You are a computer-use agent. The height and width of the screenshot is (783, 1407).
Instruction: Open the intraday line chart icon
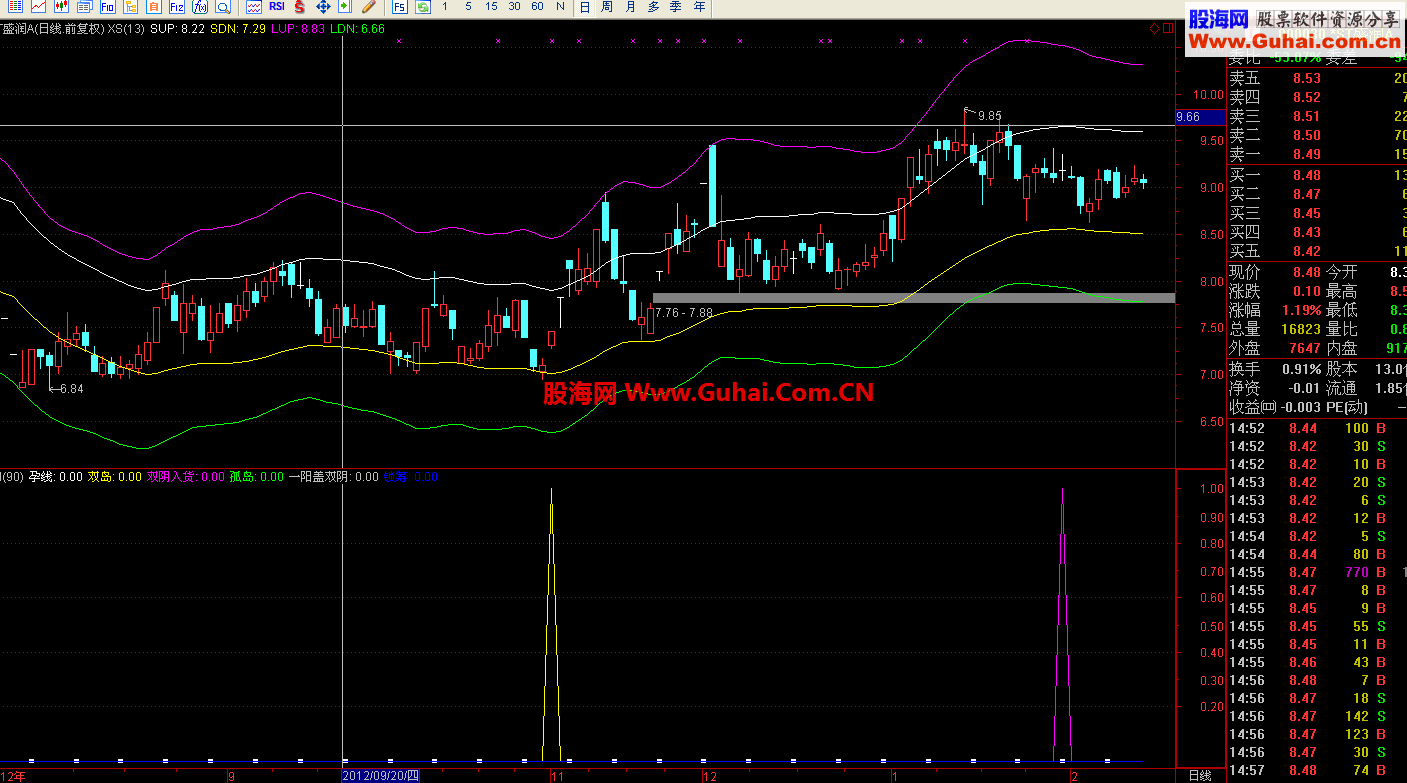click(x=38, y=7)
